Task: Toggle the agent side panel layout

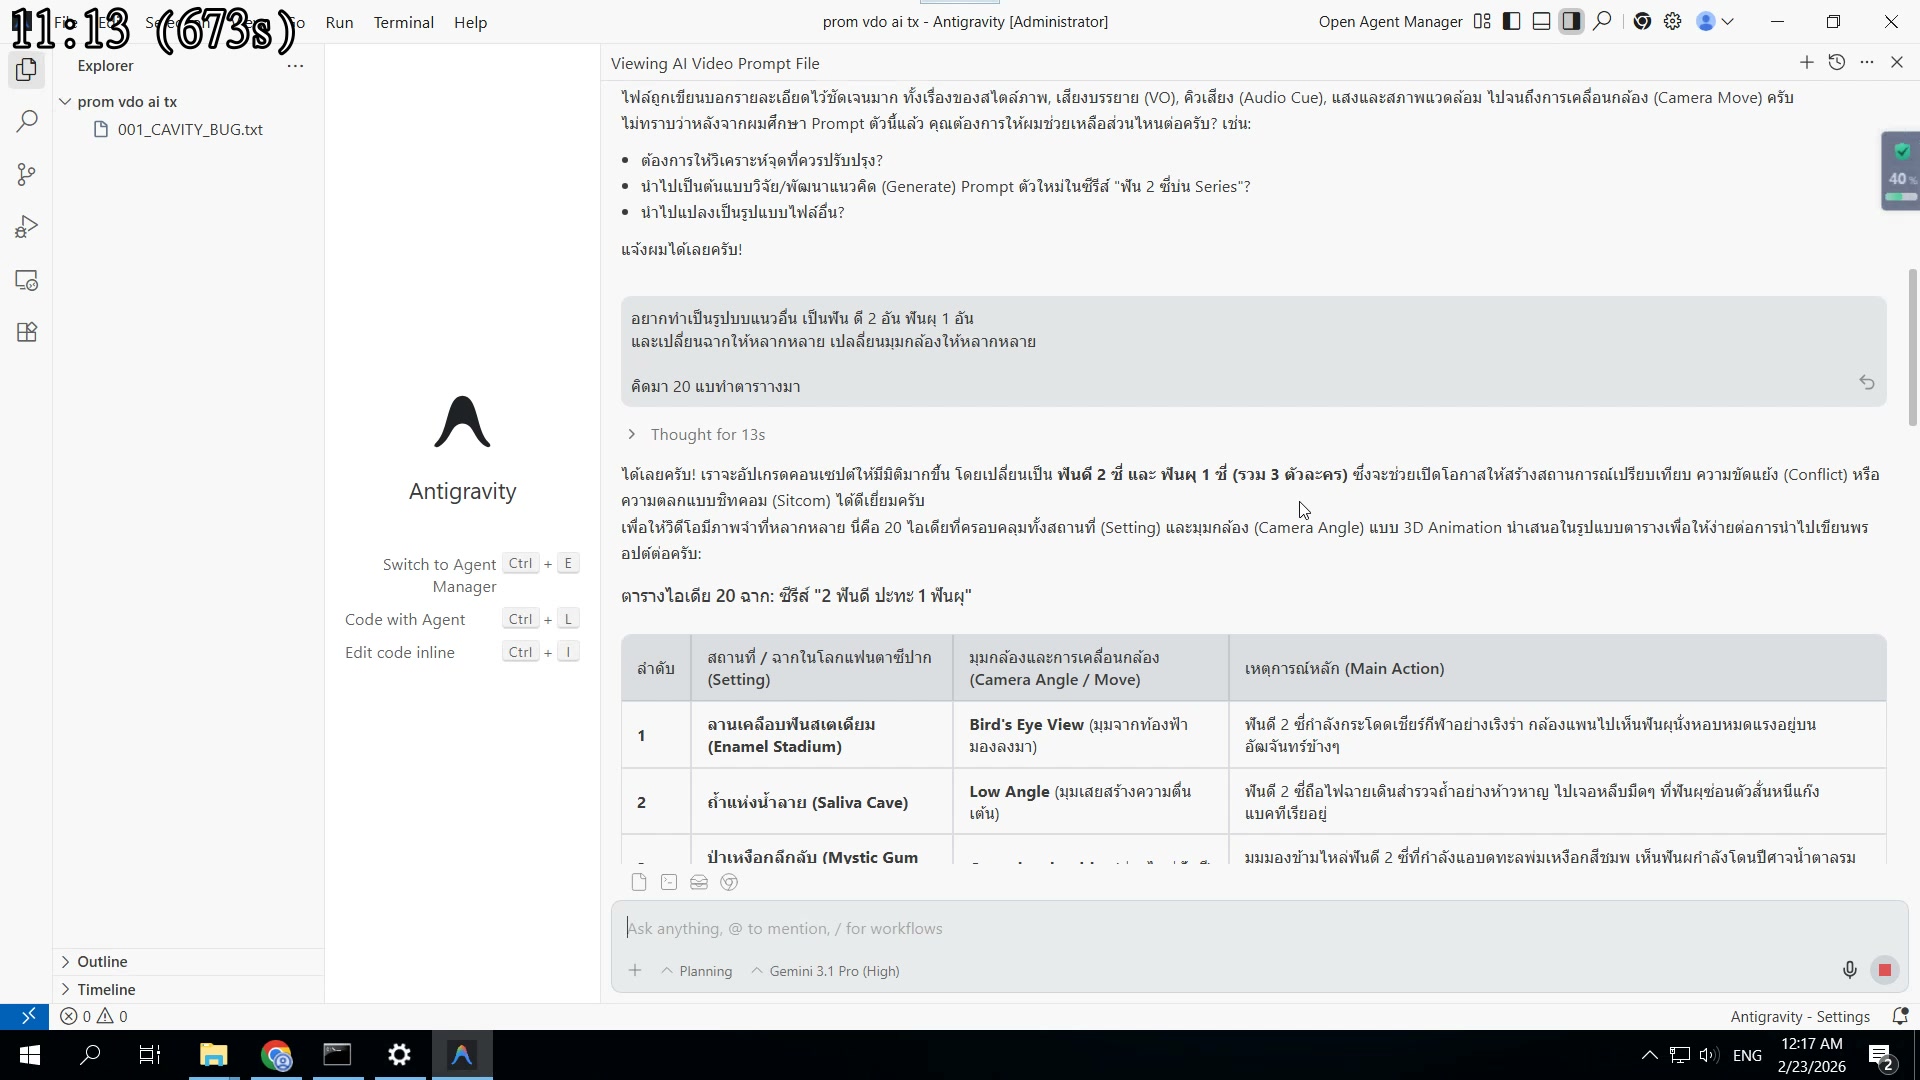Action: pos(1571,22)
